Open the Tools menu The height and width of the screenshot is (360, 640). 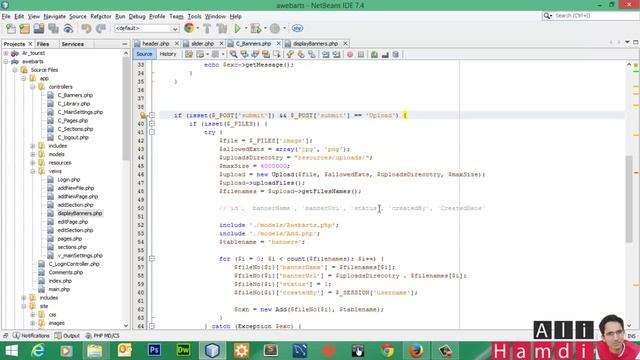coord(194,16)
